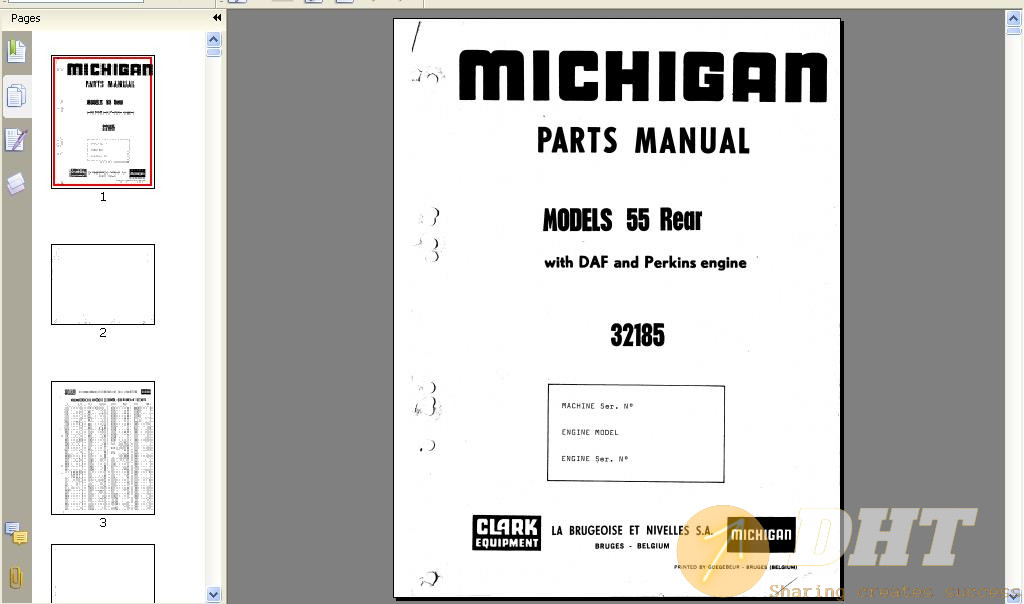Click the page number label 1
Viewport: 1024px width, 604px height.
pyautogui.click(x=103, y=197)
